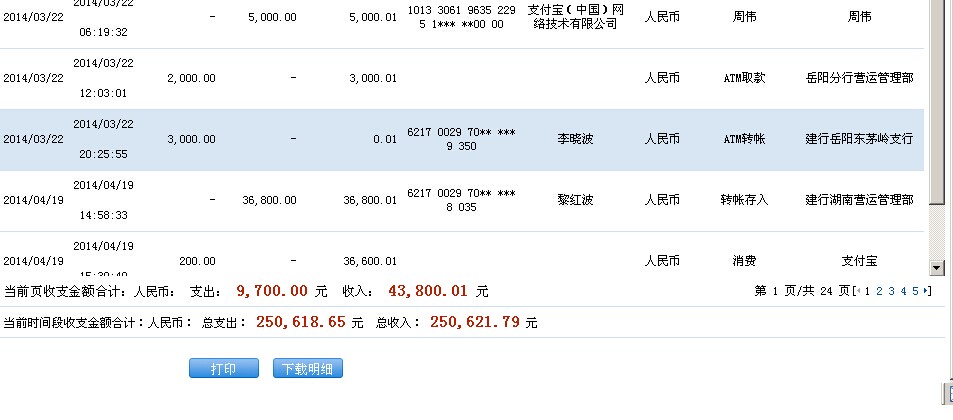
Task: Click the 岳阳分行营运管理部 location cell
Action: (x=858, y=79)
